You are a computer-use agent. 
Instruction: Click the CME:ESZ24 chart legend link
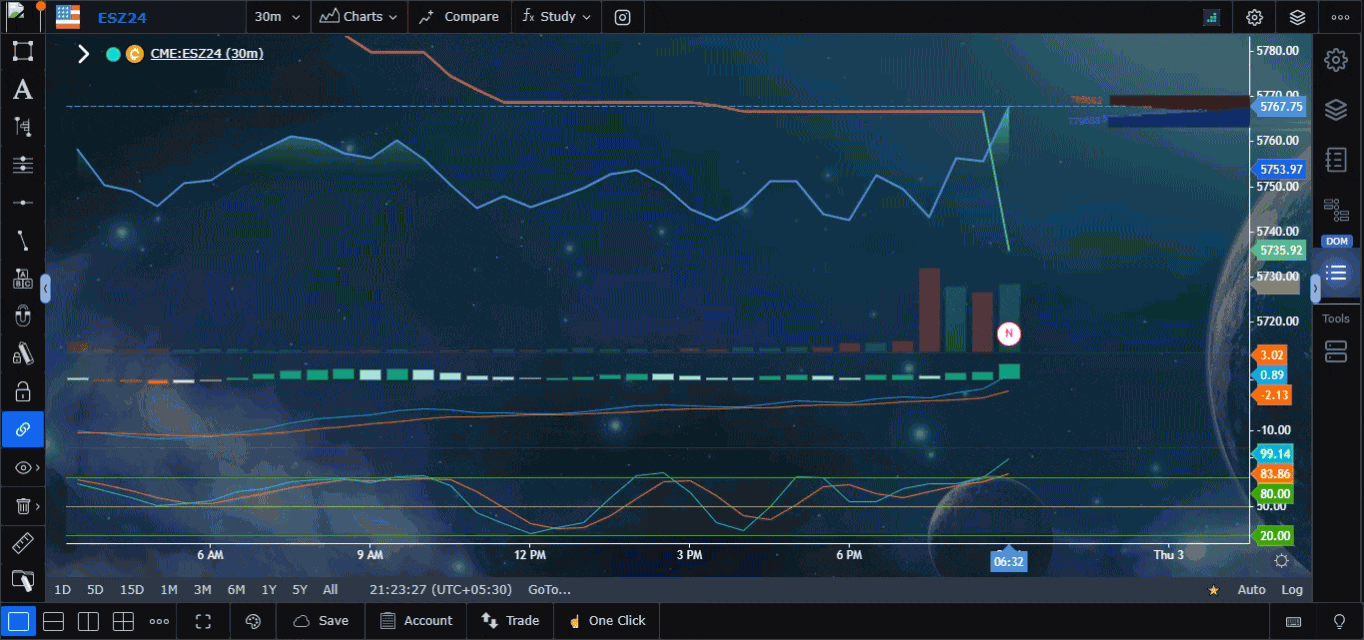(207, 54)
